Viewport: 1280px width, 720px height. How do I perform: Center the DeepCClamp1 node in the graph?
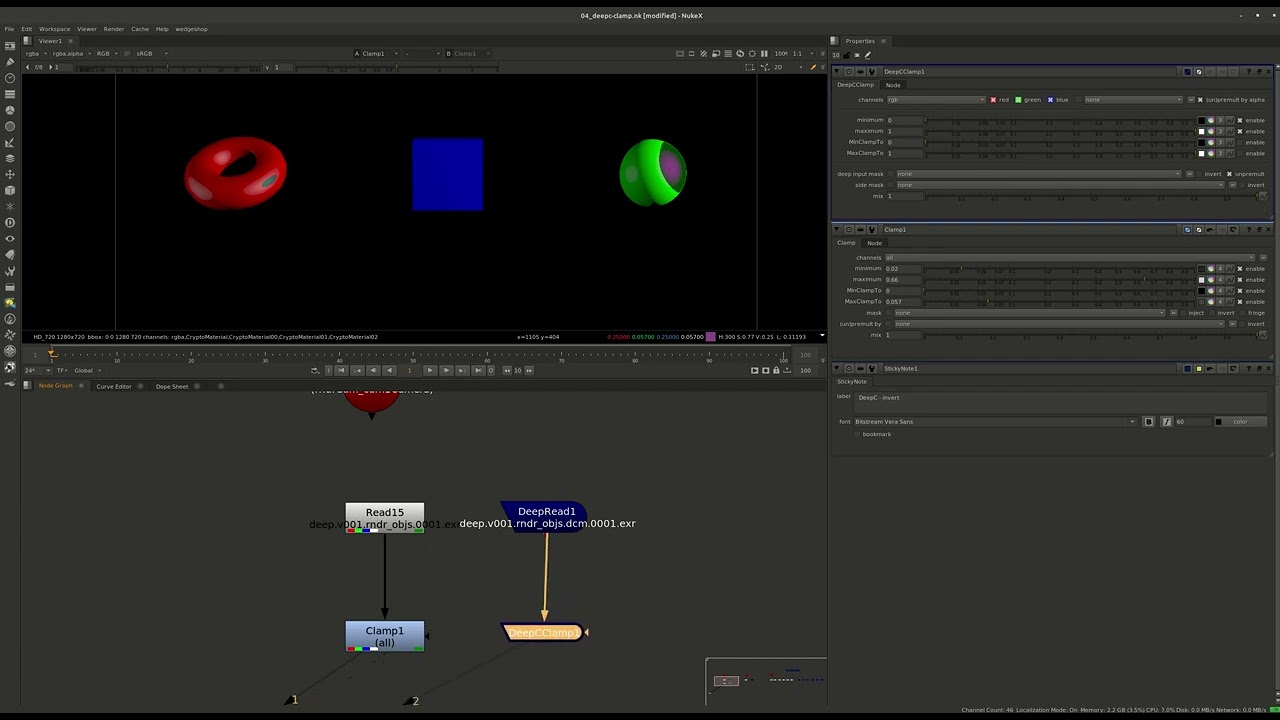click(x=849, y=72)
